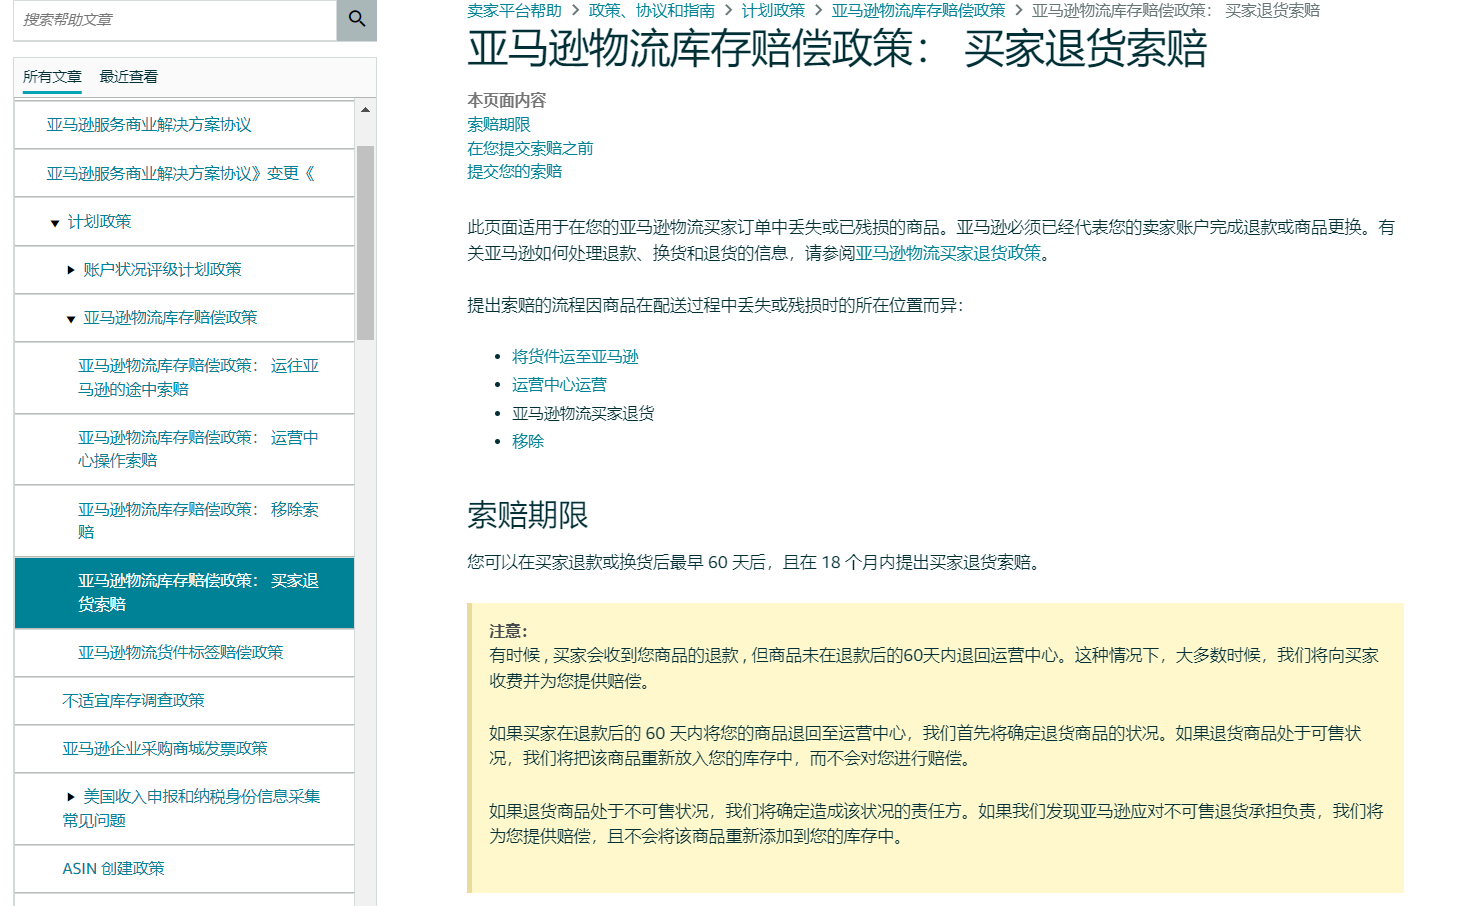
Task: Click the search magnifying glass icon
Action: click(356, 20)
